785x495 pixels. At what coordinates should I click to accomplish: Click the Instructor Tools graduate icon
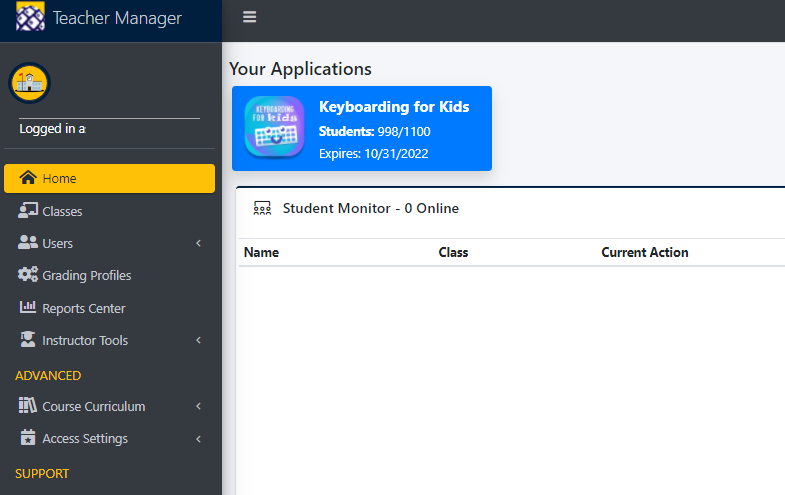[28, 340]
